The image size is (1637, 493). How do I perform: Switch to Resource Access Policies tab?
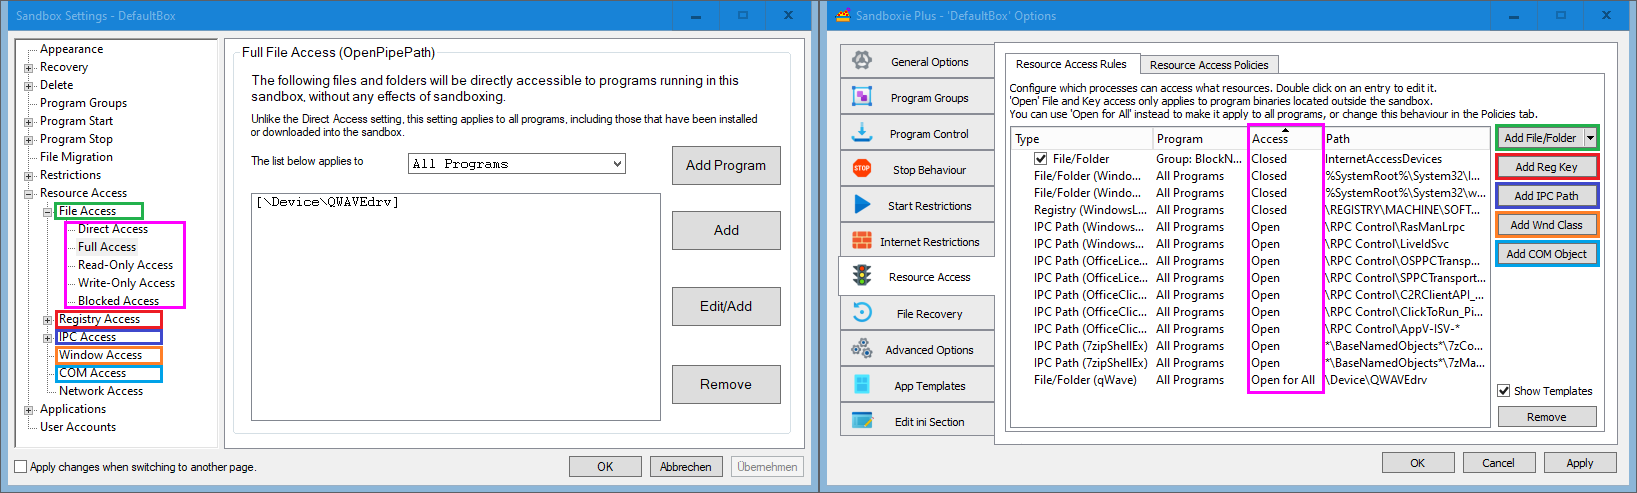[x=1208, y=65]
